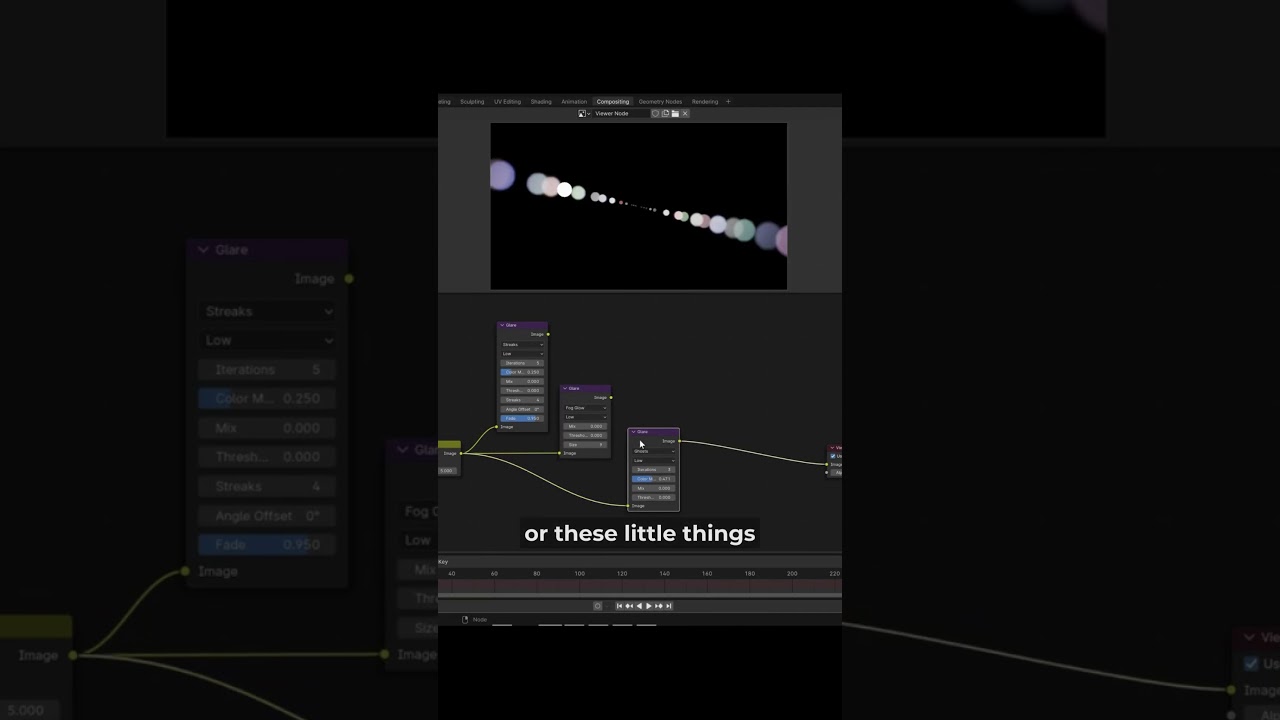This screenshot has height=720, width=1280.
Task: Toggle the Use Alpha checkbox on Viewer node
Action: [x=833, y=456]
